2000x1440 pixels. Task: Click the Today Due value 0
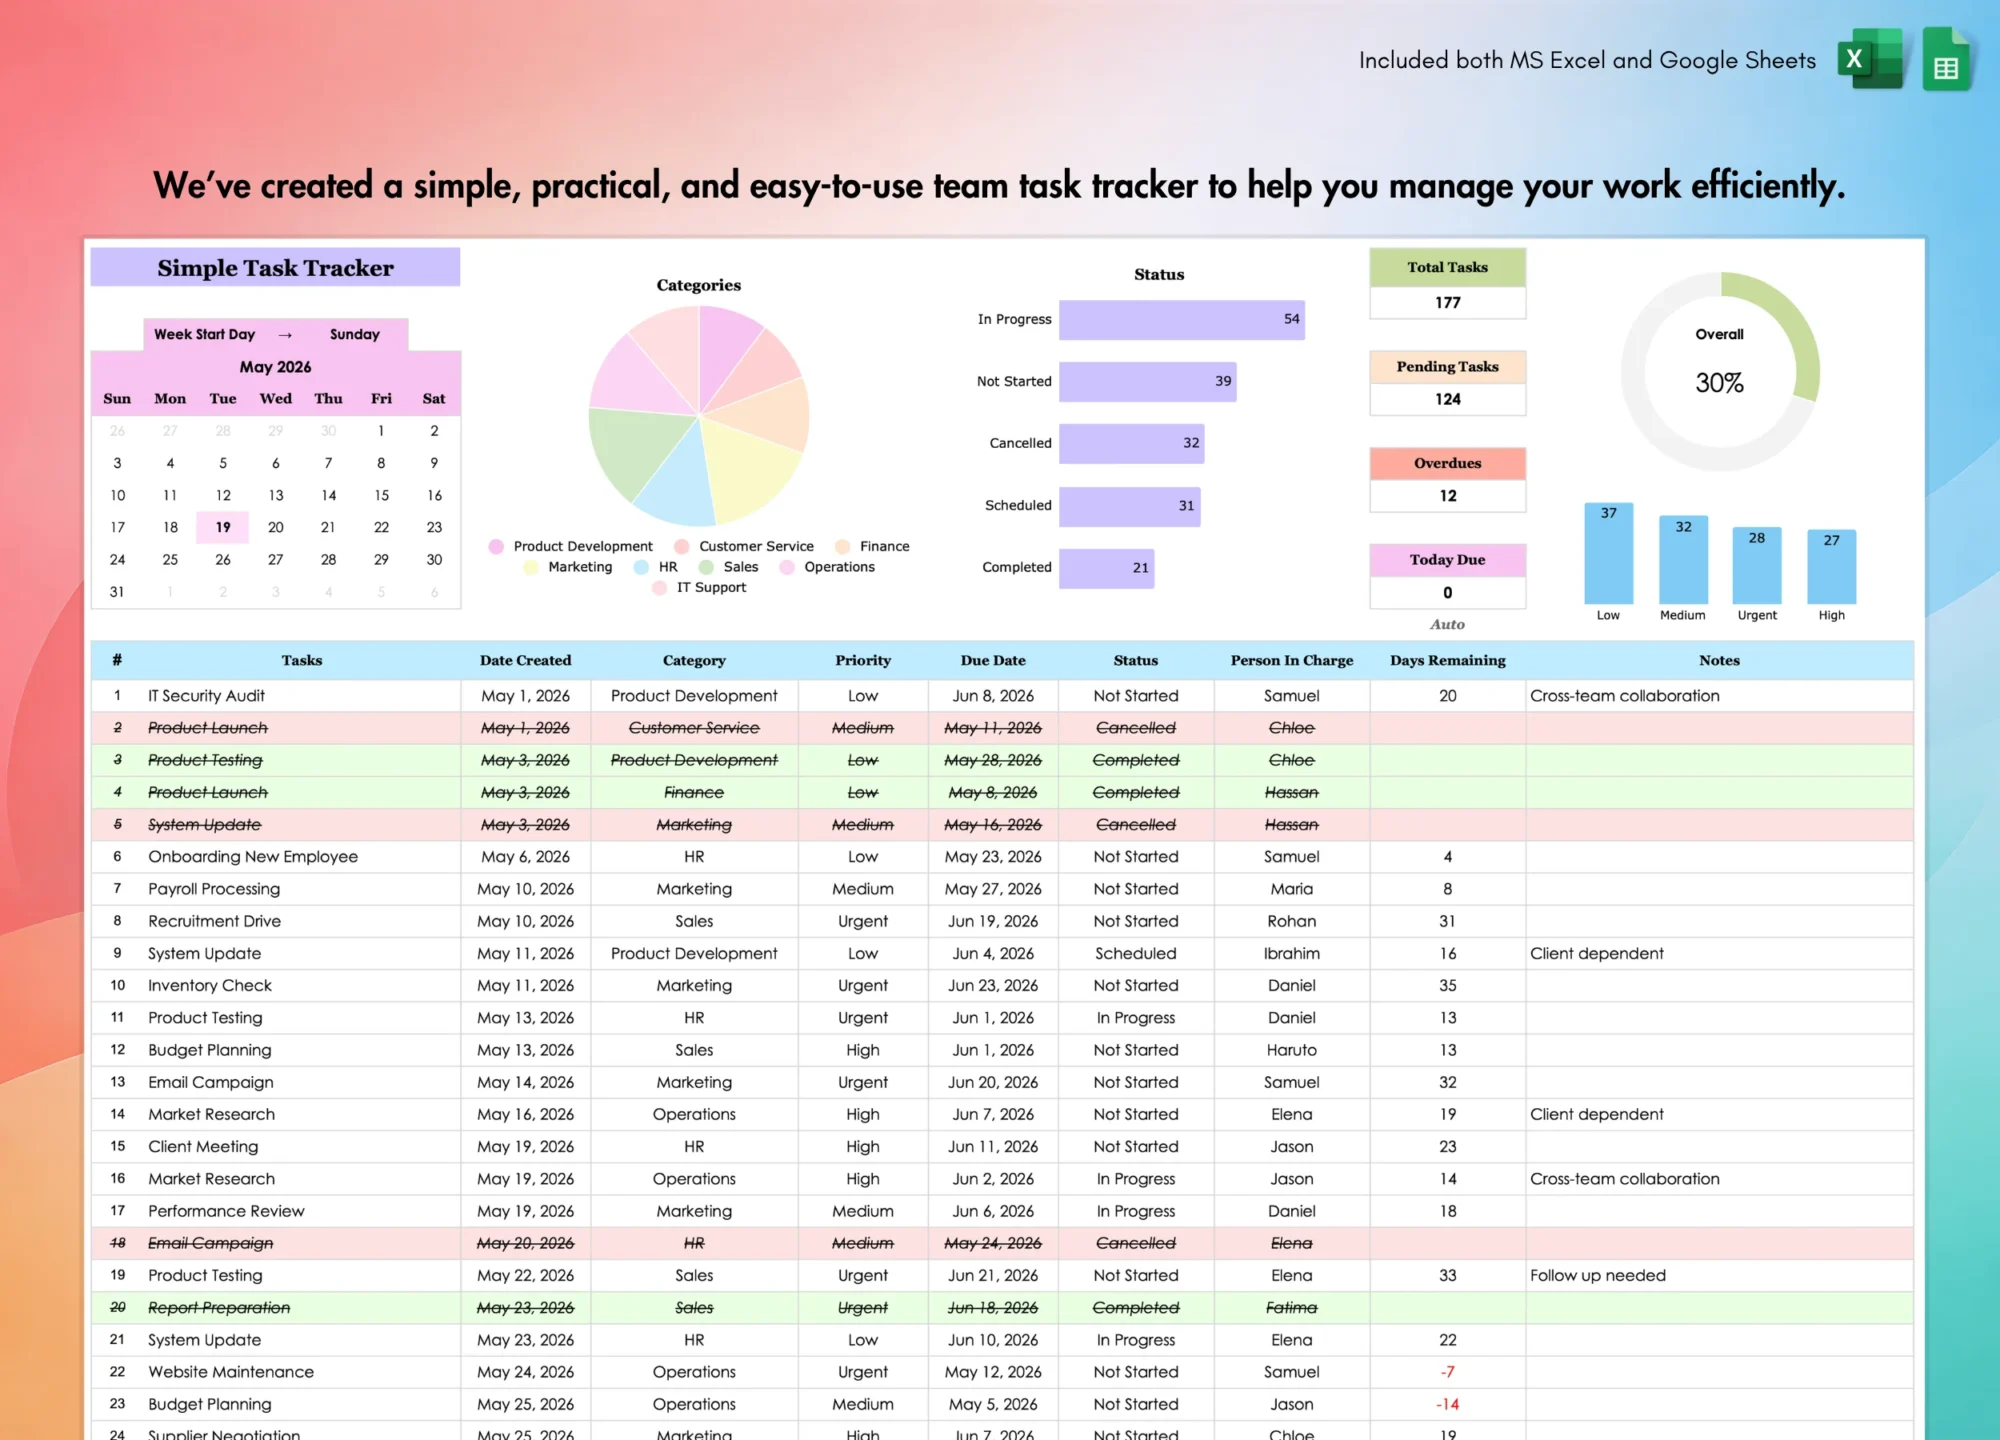click(x=1447, y=593)
